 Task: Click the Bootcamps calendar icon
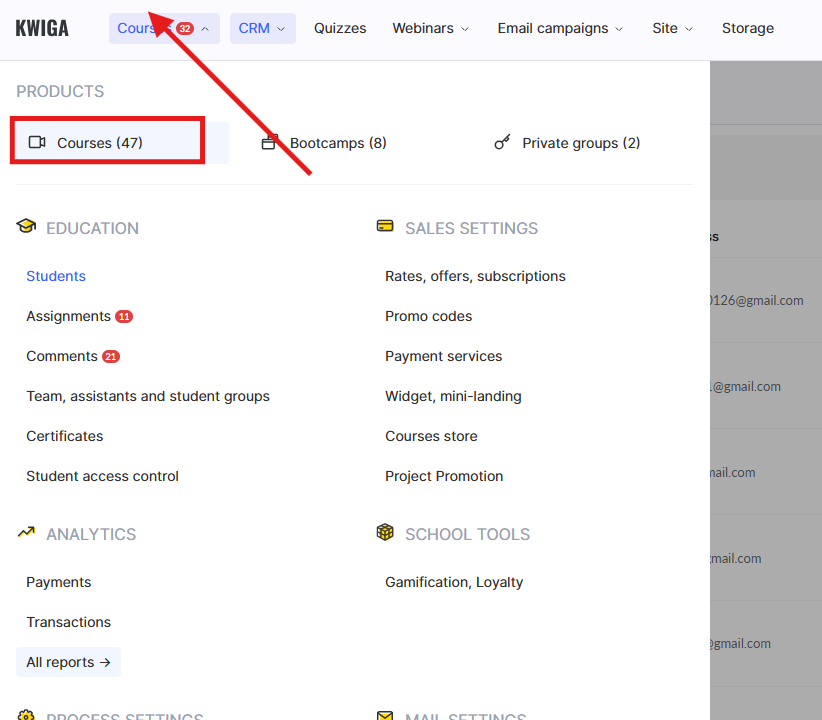click(268, 143)
